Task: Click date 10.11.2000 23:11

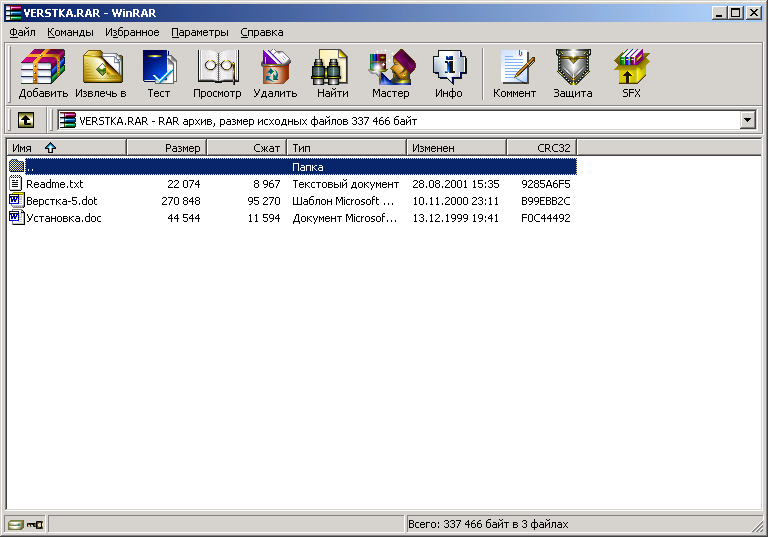Action: click(x=456, y=201)
